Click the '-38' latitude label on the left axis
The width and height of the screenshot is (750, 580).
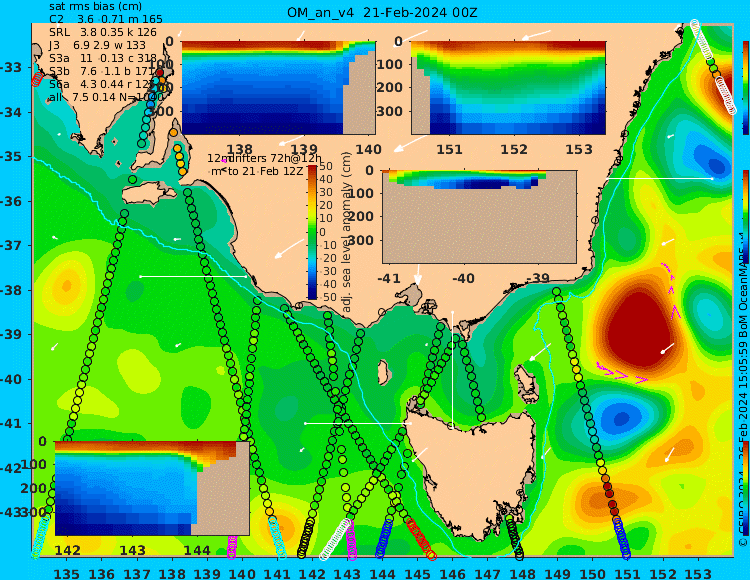(10, 290)
